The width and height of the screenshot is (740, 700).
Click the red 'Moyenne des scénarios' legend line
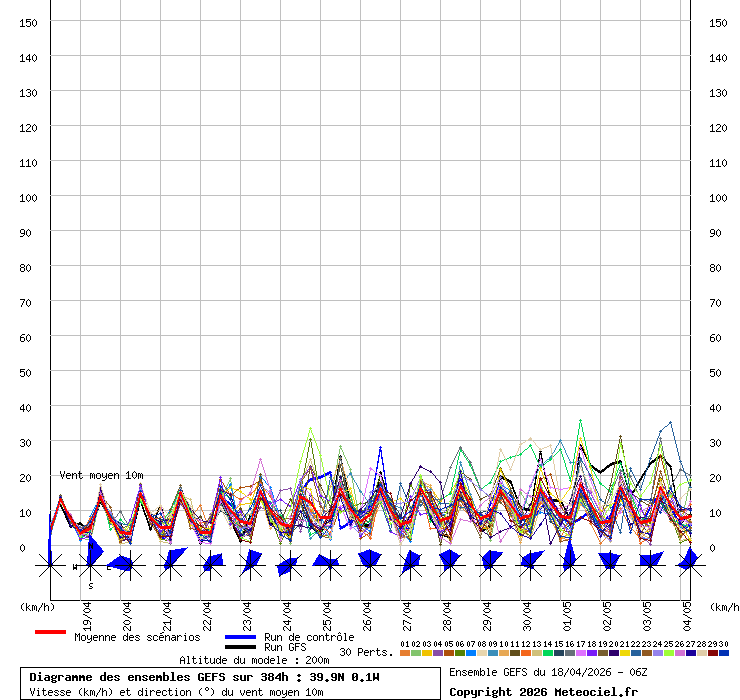coord(50,632)
